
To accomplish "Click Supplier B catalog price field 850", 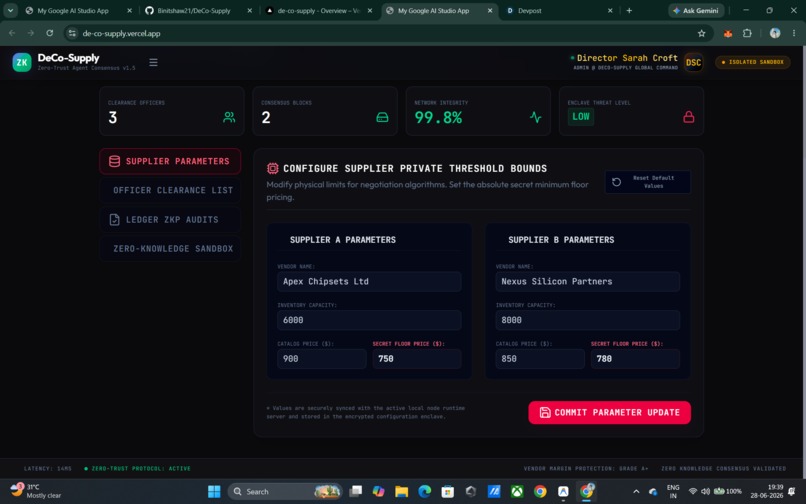I will 540,359.
